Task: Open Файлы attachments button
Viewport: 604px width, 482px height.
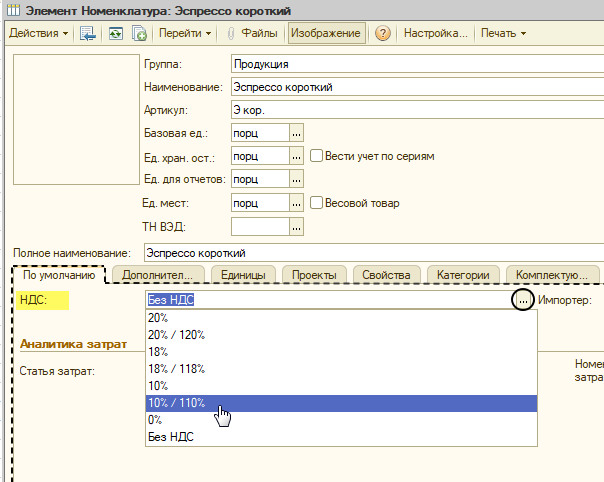Action: click(x=253, y=33)
